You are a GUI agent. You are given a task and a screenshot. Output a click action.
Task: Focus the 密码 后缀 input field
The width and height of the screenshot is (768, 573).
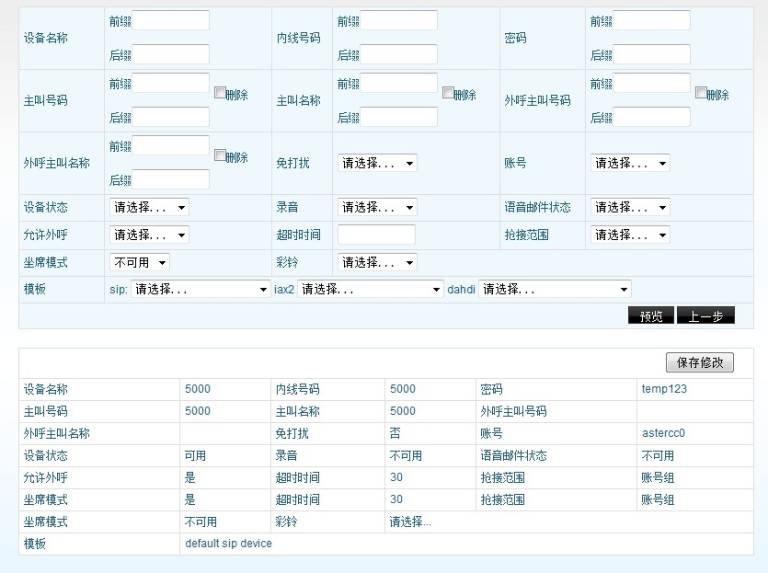651,54
